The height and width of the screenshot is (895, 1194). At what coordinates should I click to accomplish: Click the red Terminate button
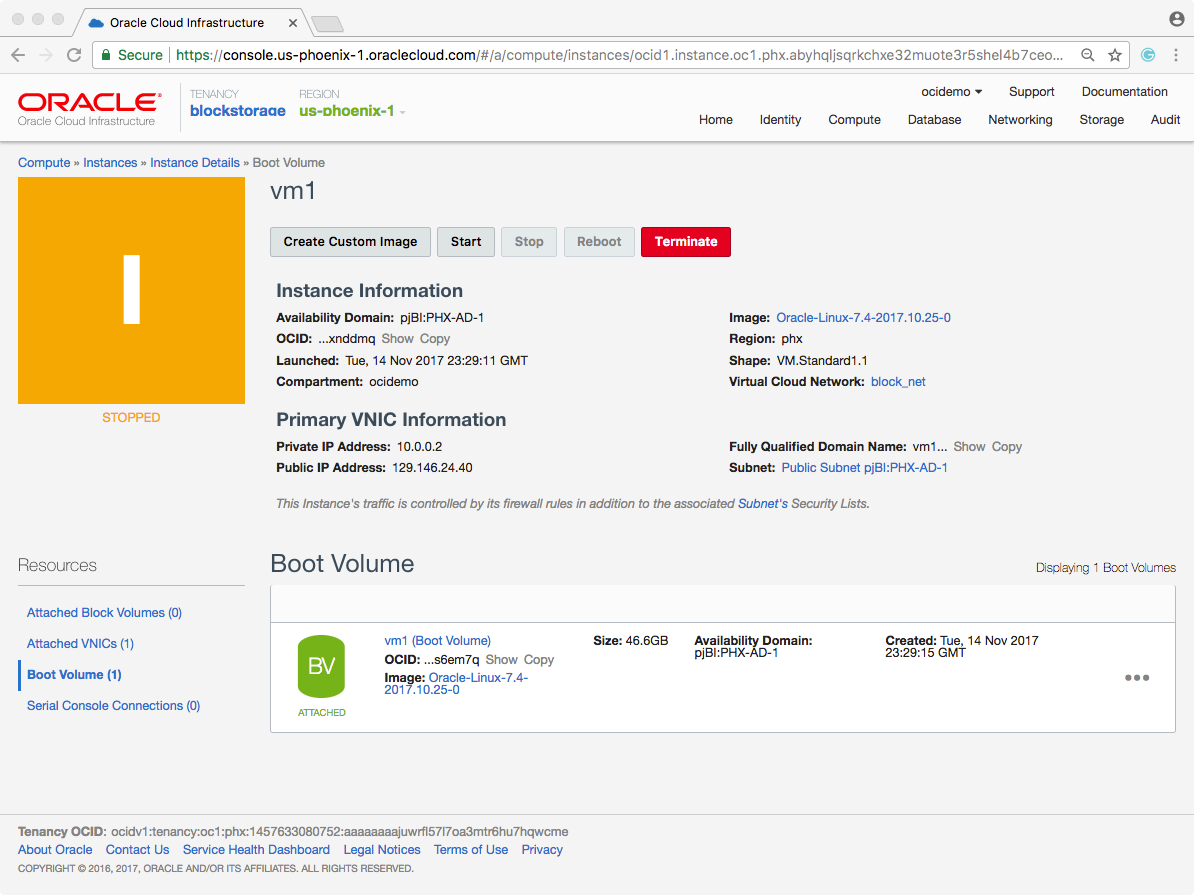coord(685,242)
